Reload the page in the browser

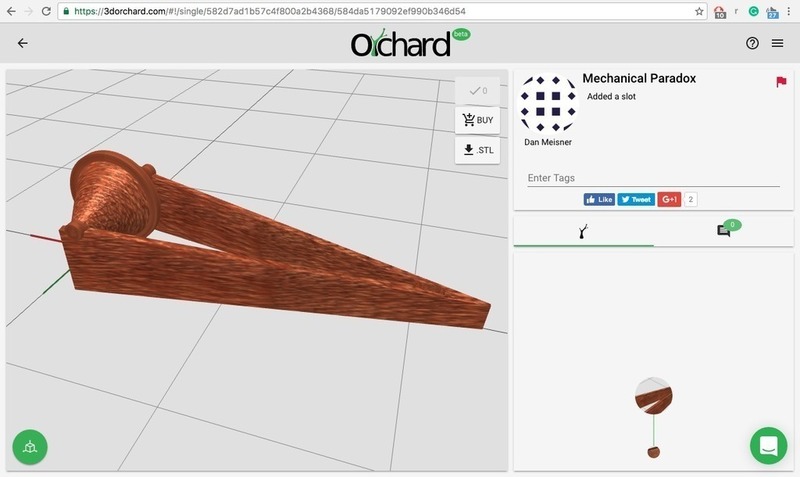pos(46,11)
